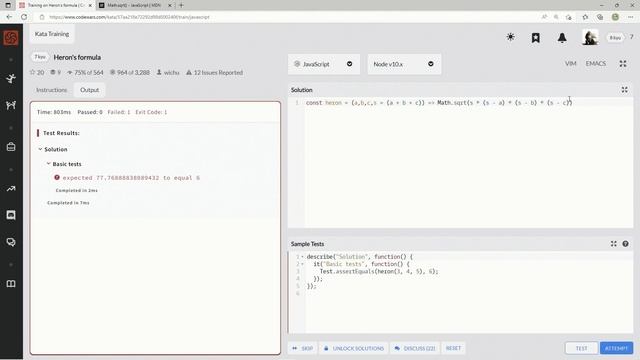Open the torii gate icon in sidebar
This screenshot has width=640, height=360.
pyautogui.click(x=11, y=105)
